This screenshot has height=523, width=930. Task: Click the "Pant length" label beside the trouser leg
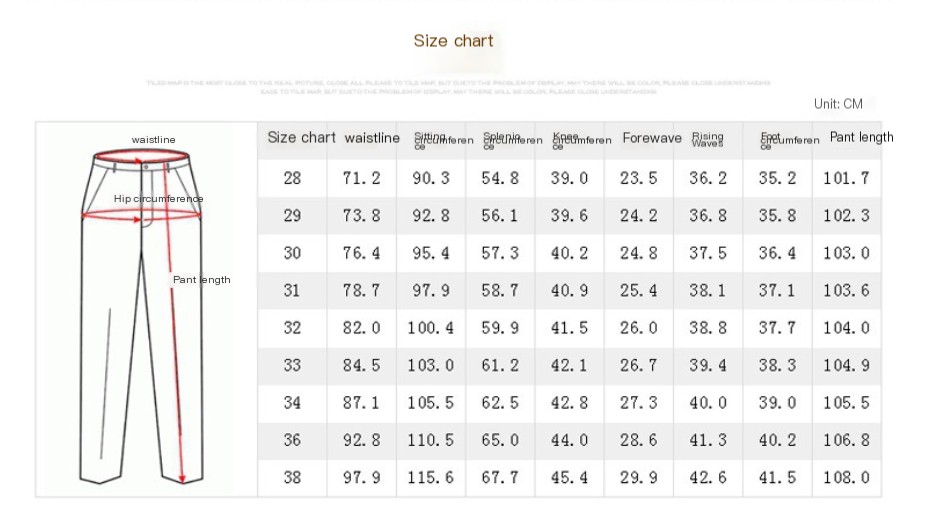pos(201,280)
